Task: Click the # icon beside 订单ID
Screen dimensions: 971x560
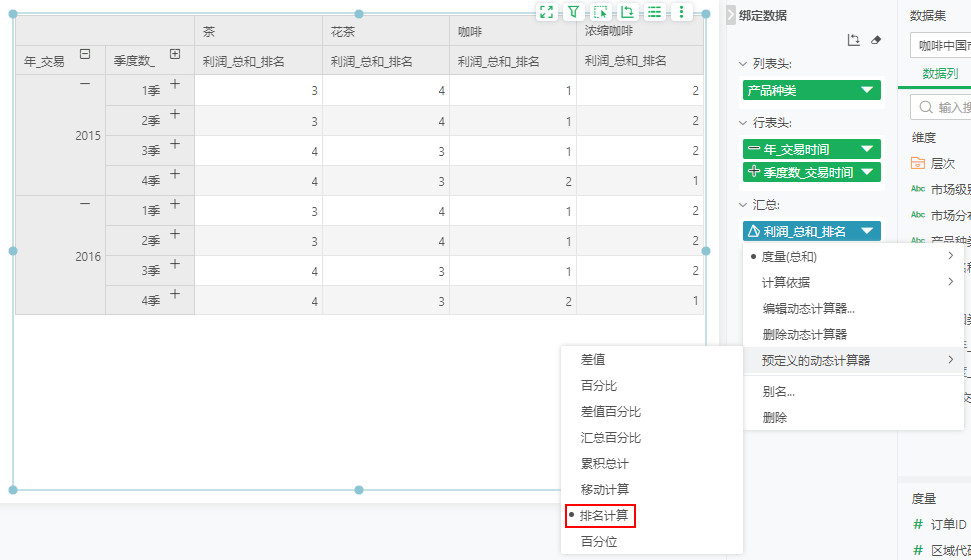Action: (x=918, y=525)
